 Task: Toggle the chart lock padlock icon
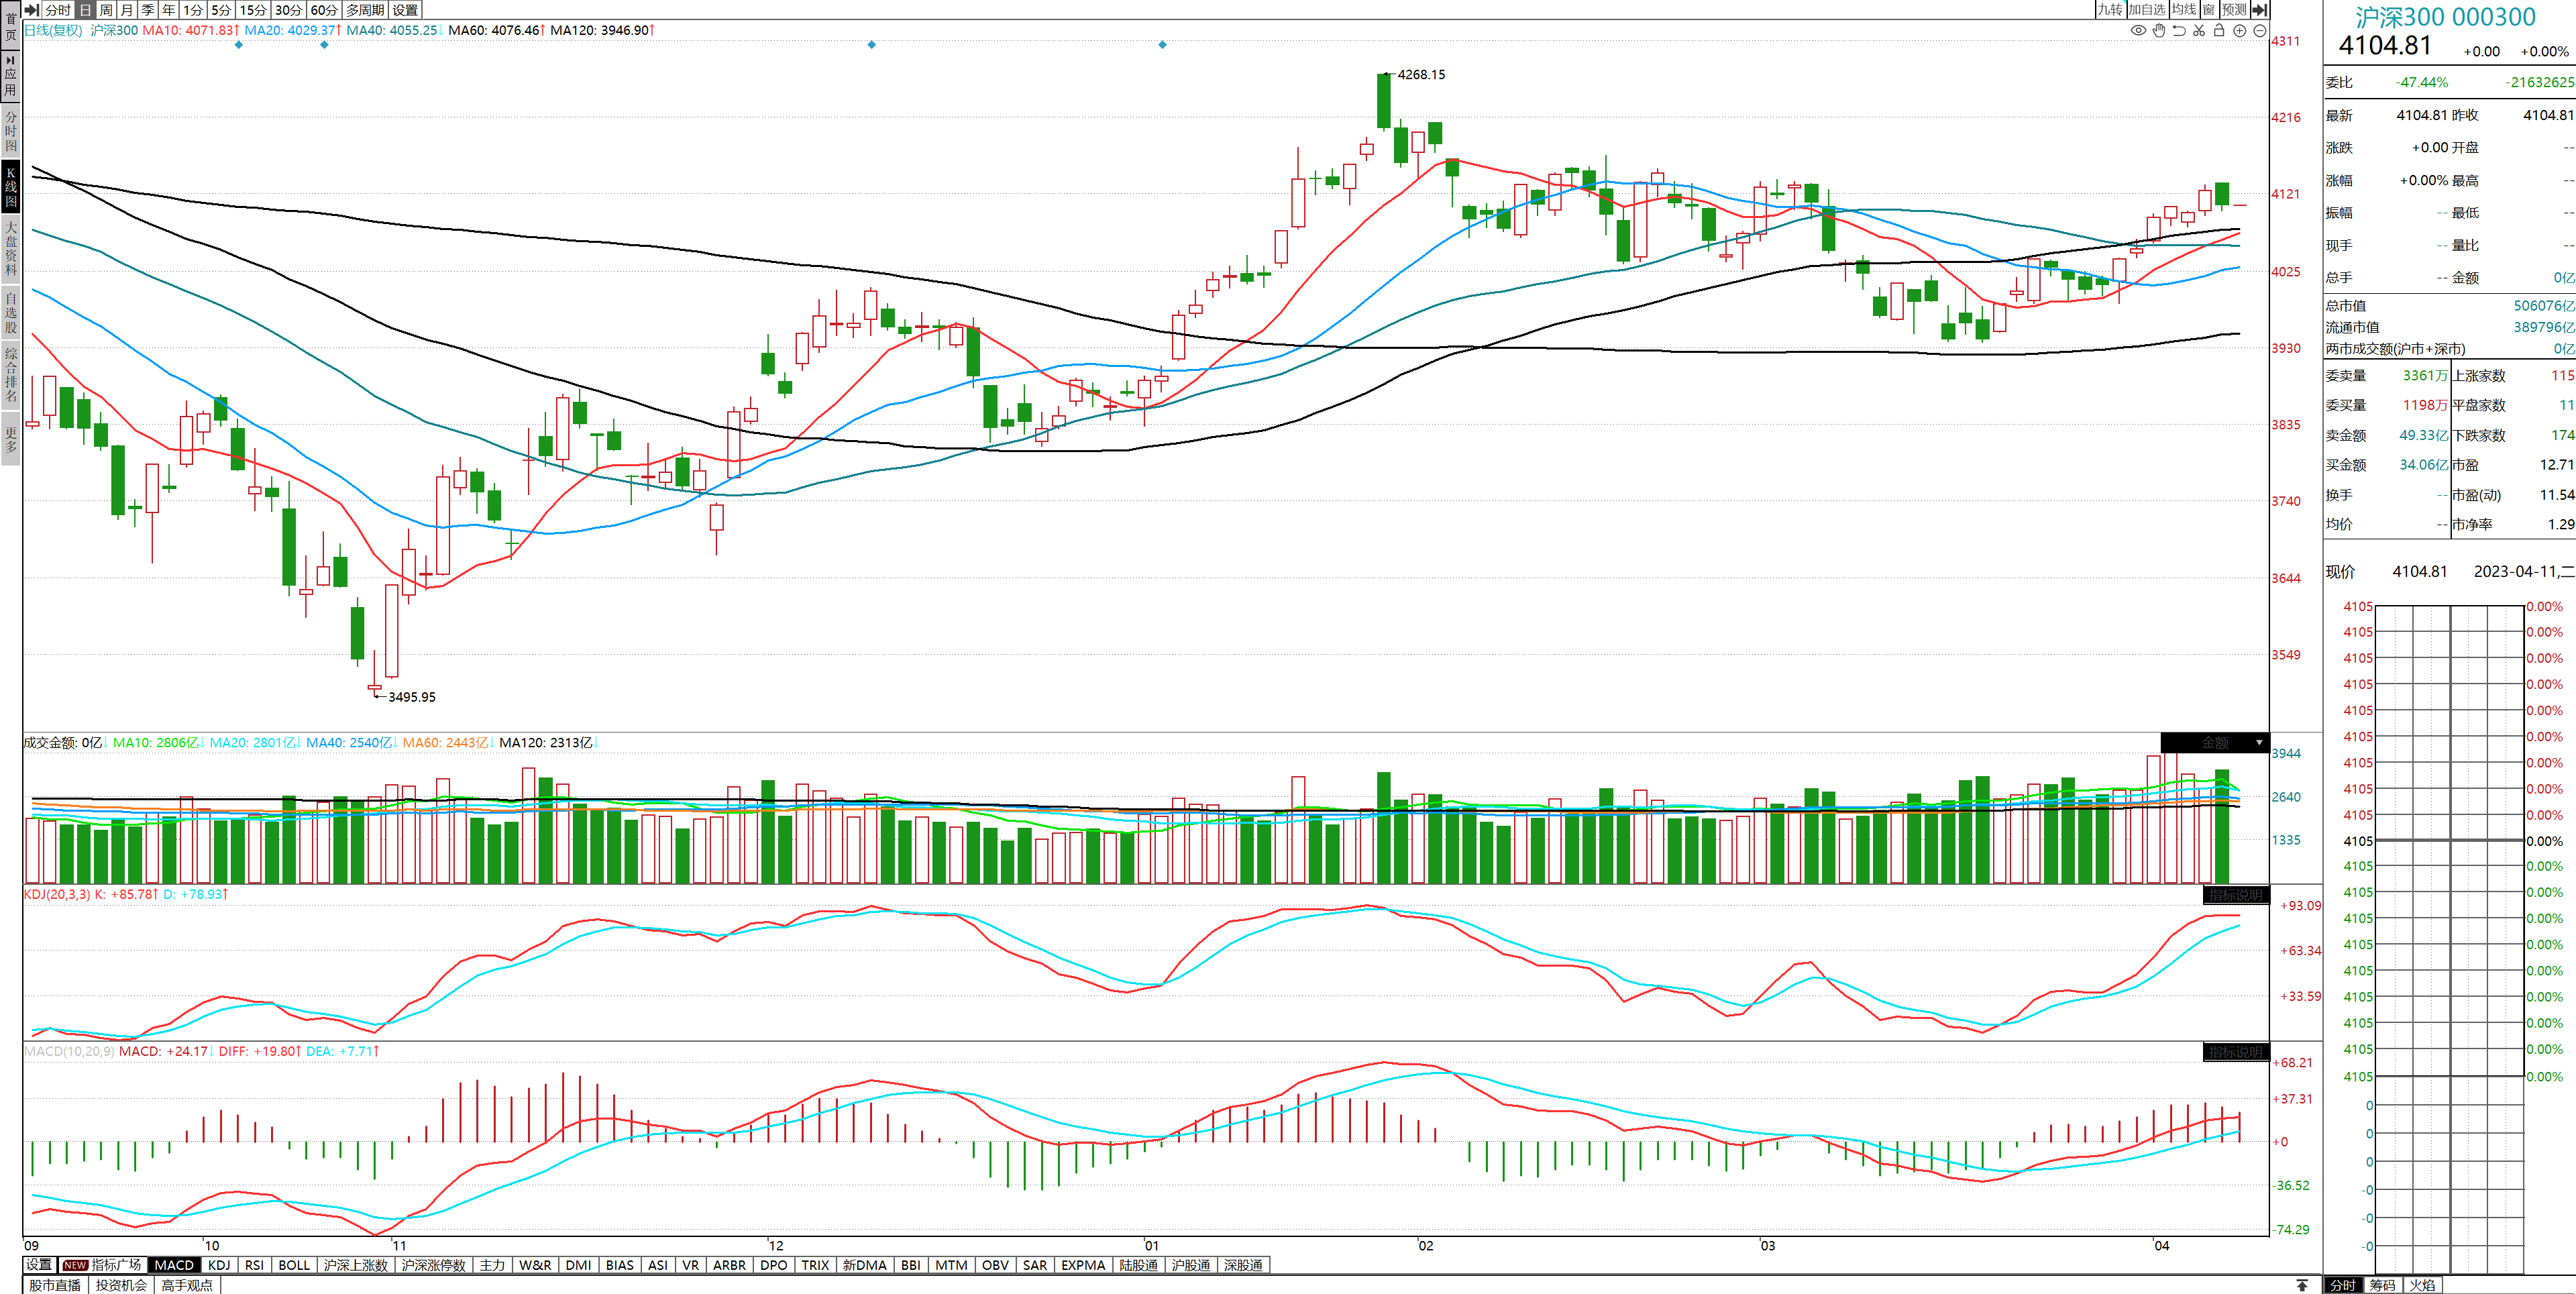coord(2219,31)
